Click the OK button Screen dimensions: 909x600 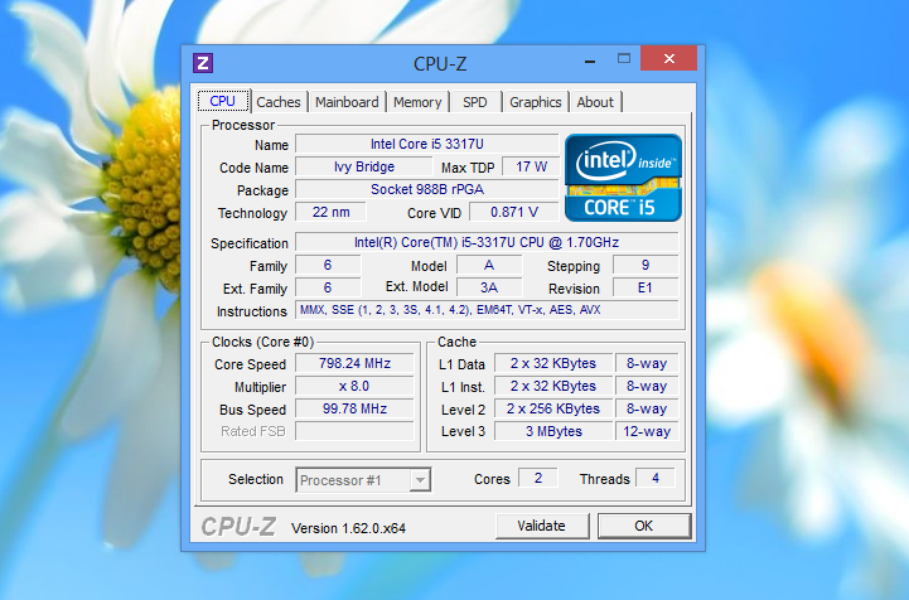(643, 526)
